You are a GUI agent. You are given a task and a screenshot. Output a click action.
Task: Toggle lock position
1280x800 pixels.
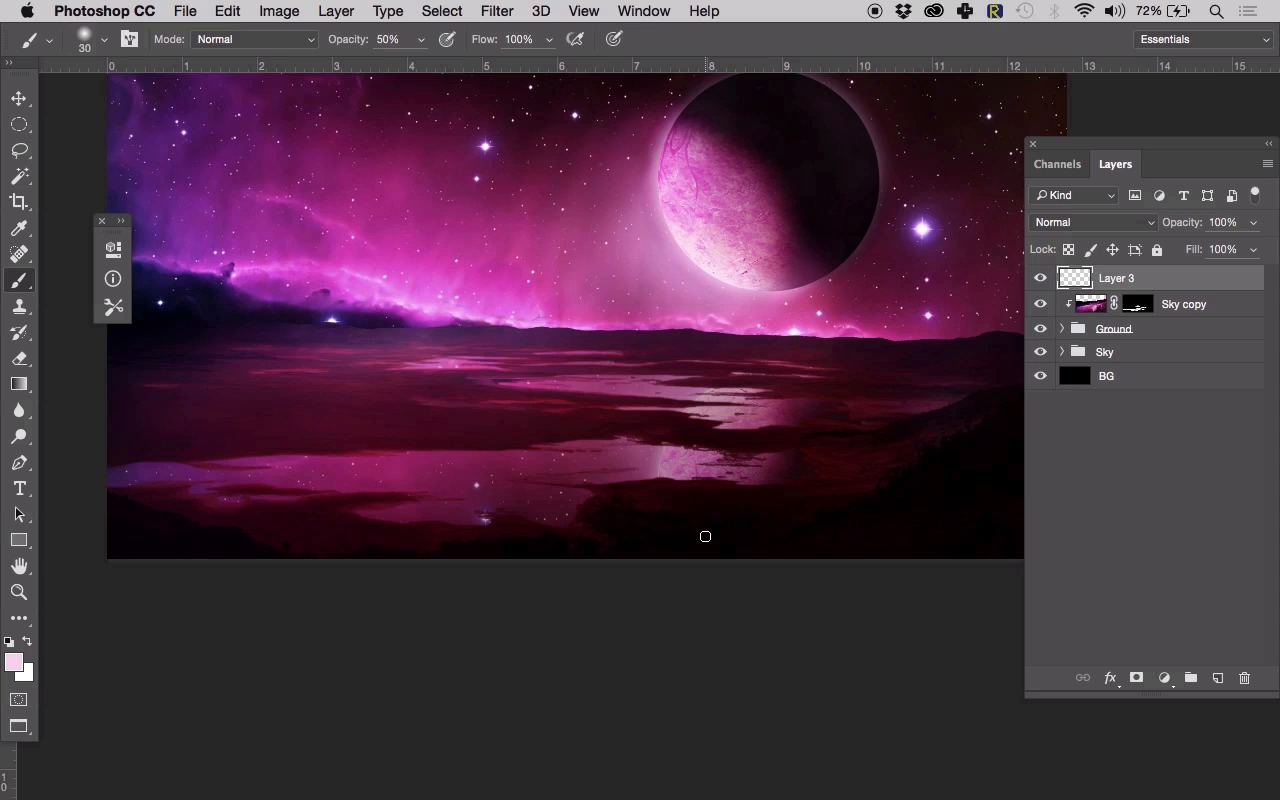tap(1112, 250)
